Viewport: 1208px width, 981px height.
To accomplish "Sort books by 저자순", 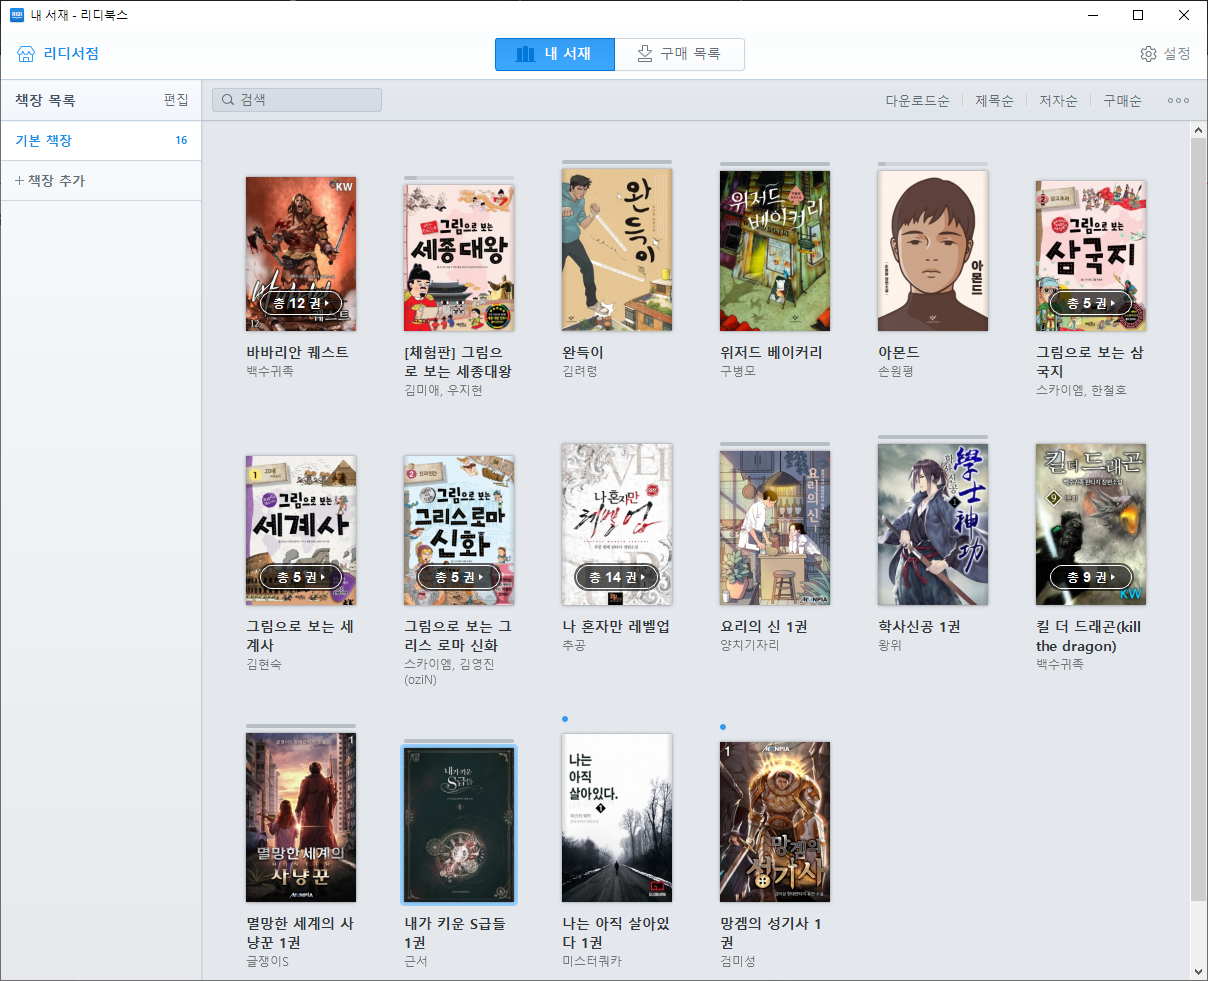I will [1057, 100].
